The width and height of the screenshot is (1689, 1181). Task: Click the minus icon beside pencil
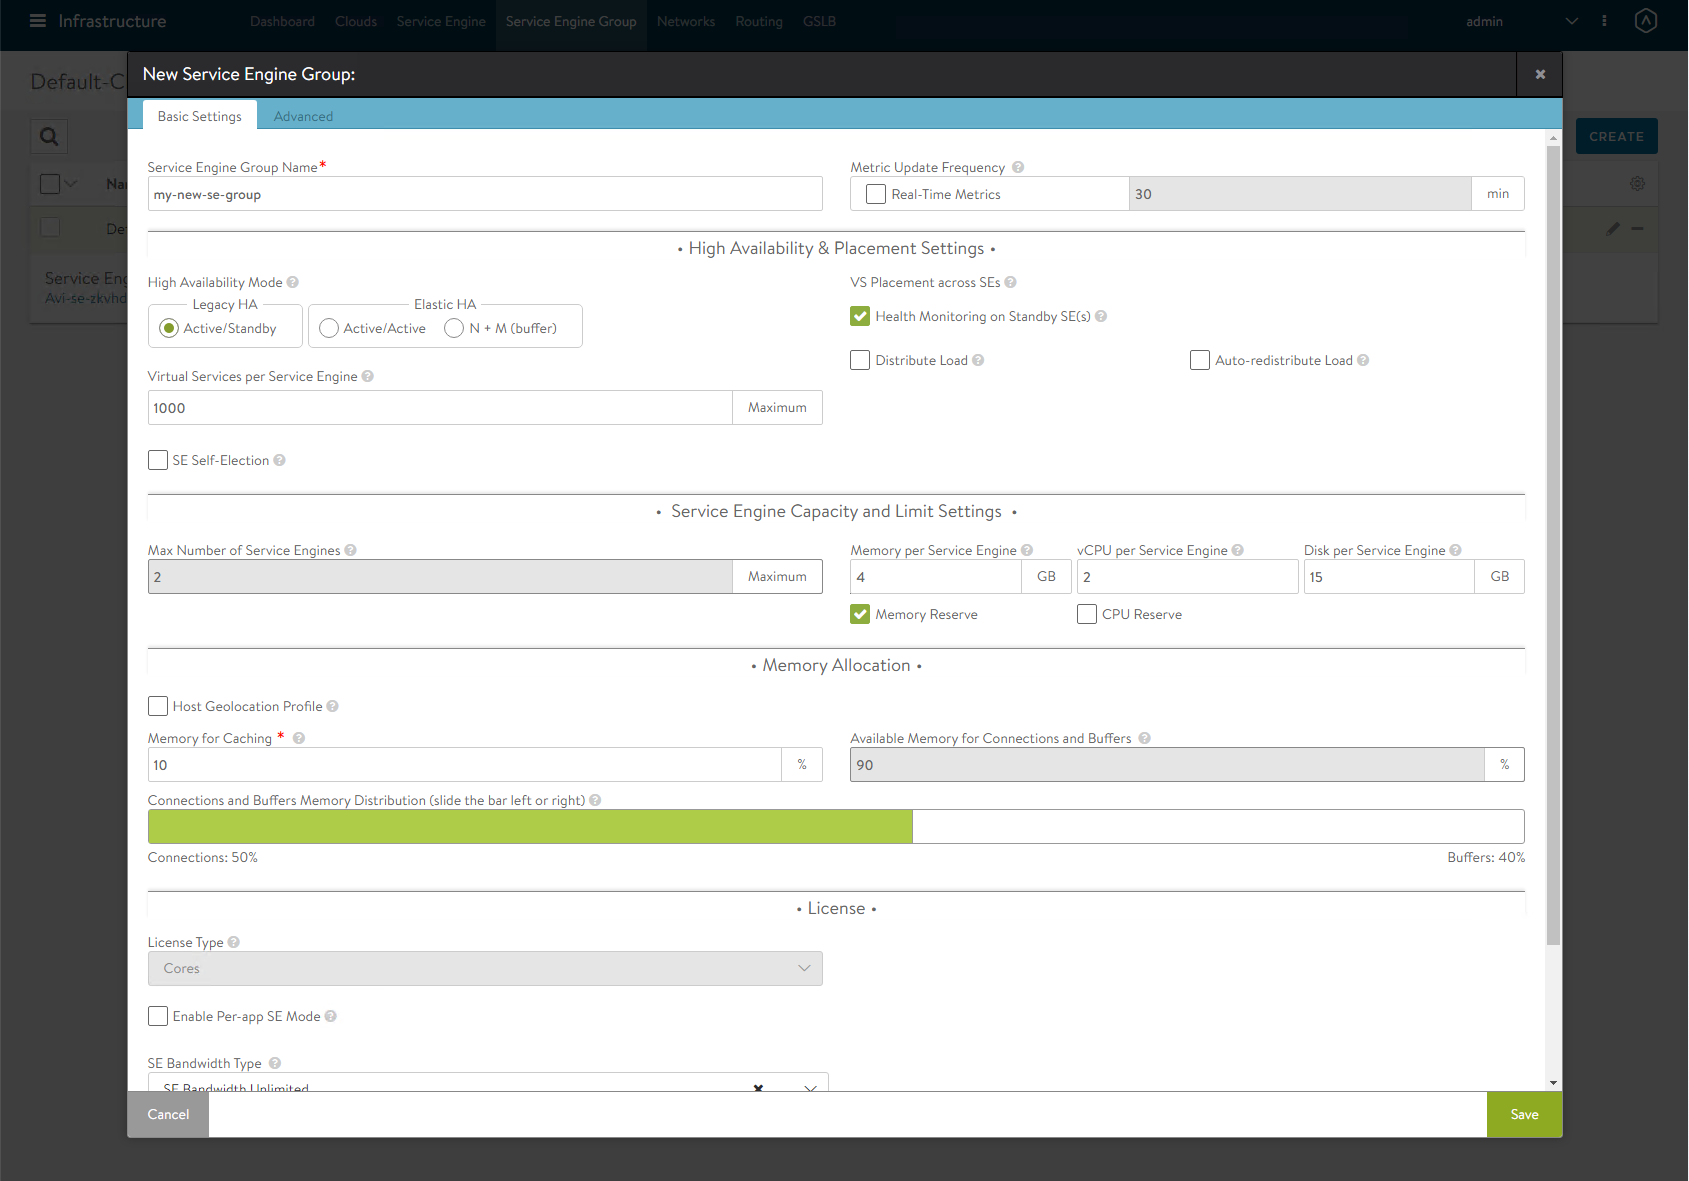pos(1637,229)
